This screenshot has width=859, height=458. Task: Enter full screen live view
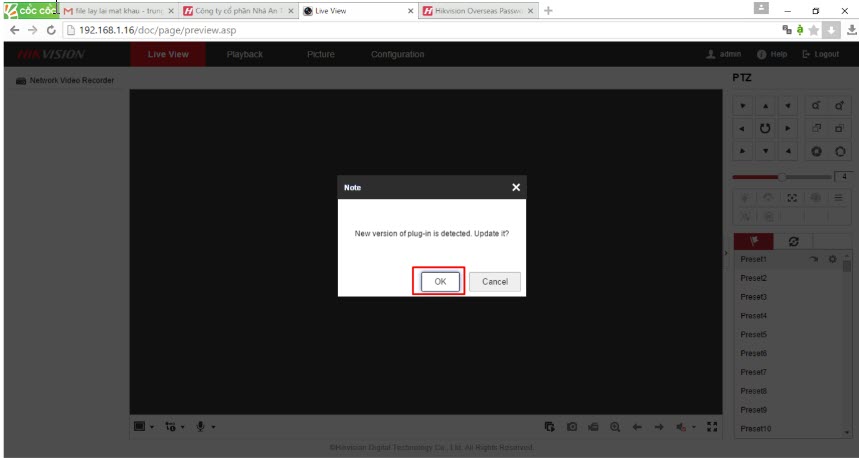(x=712, y=427)
